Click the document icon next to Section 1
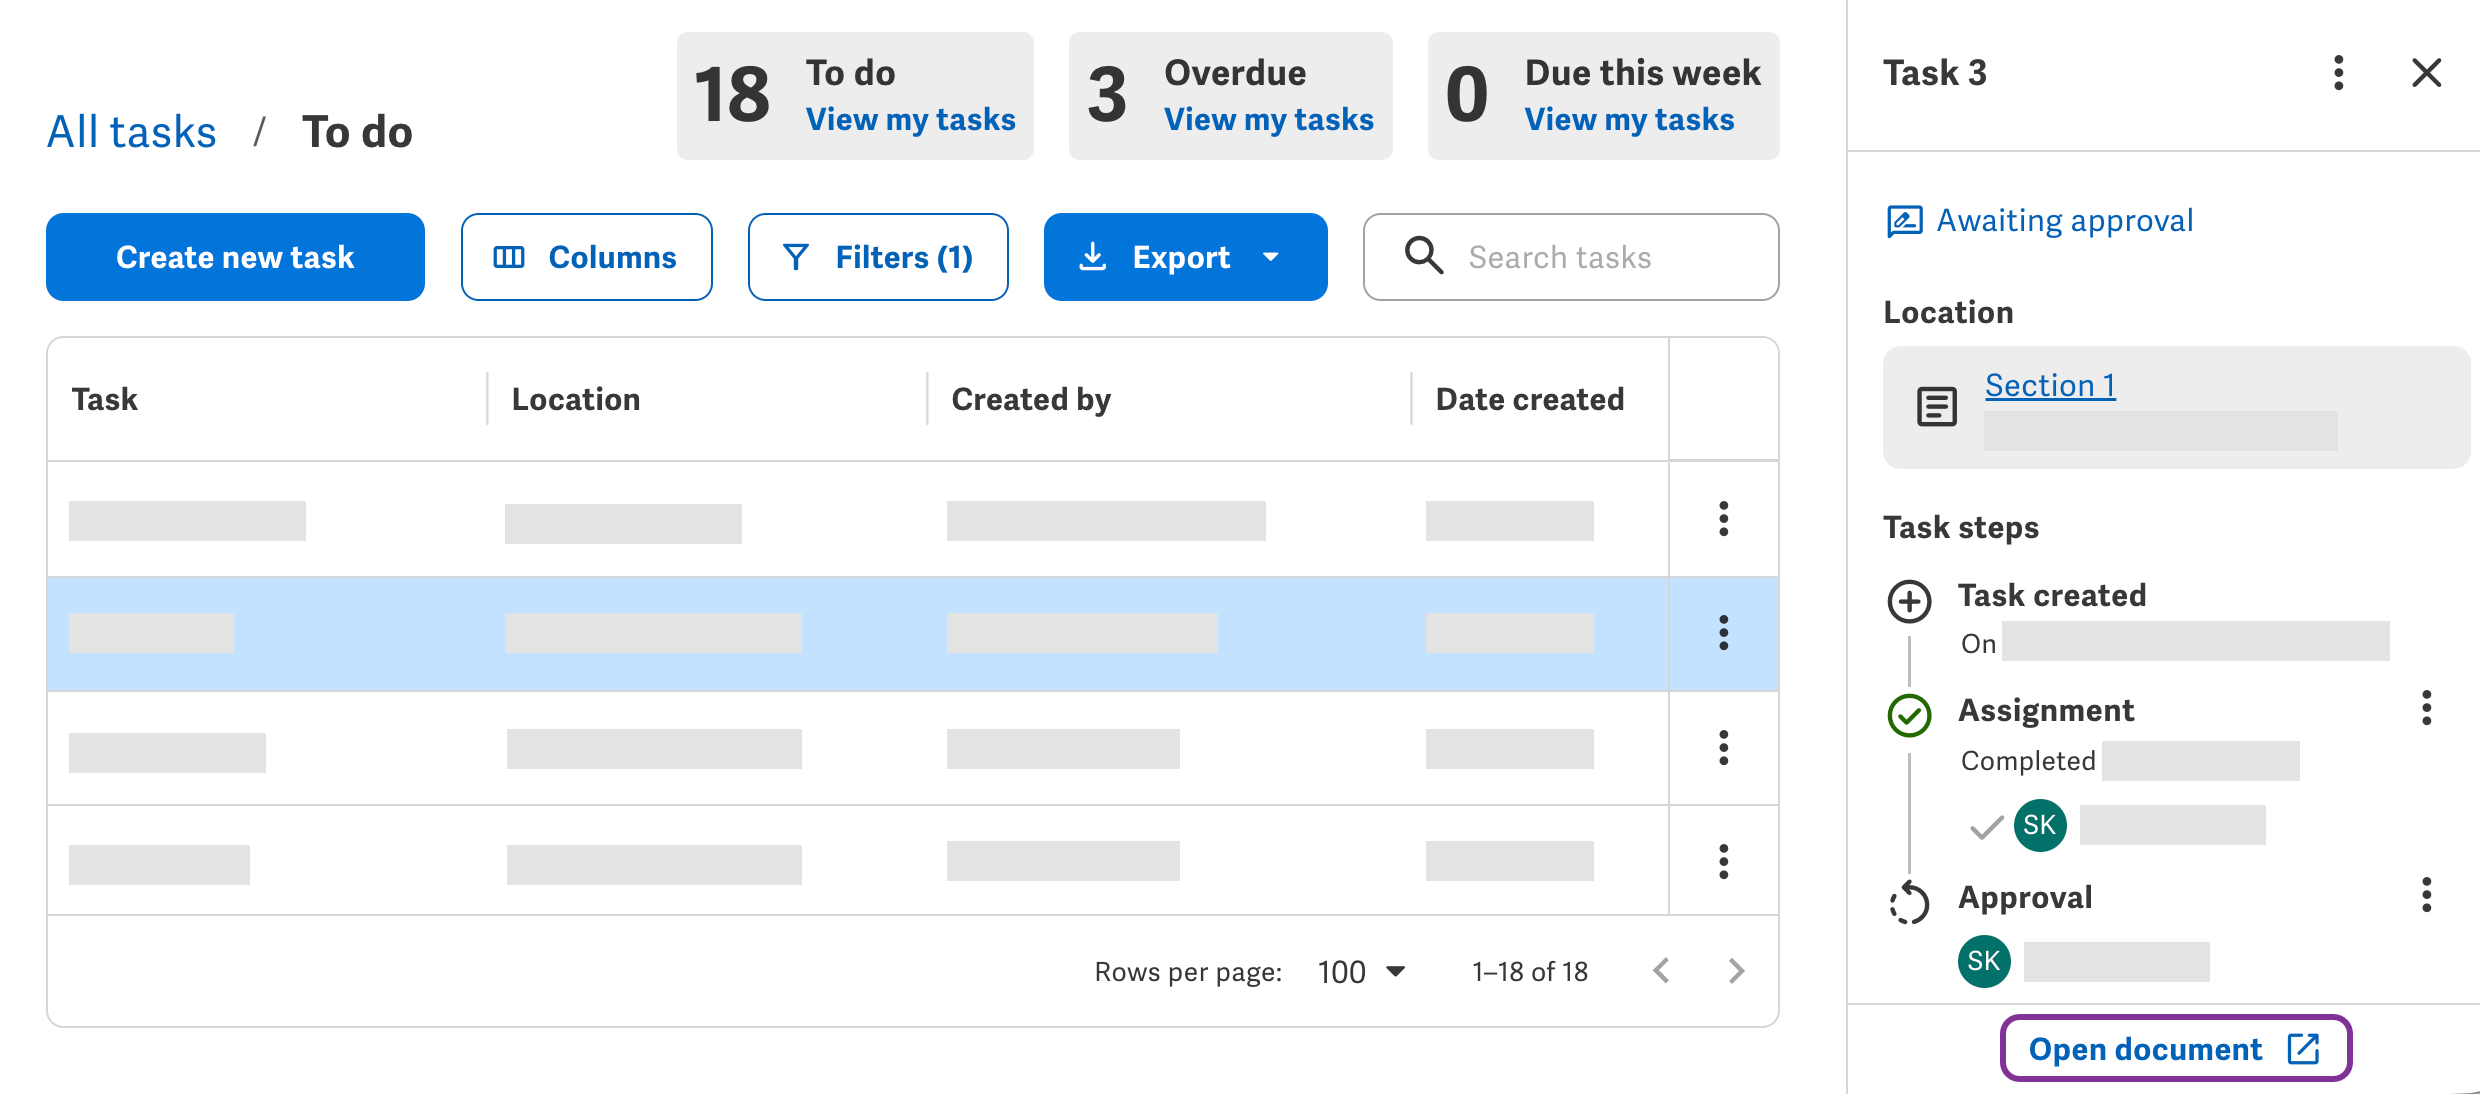The width and height of the screenshot is (2480, 1094). coord(1935,406)
